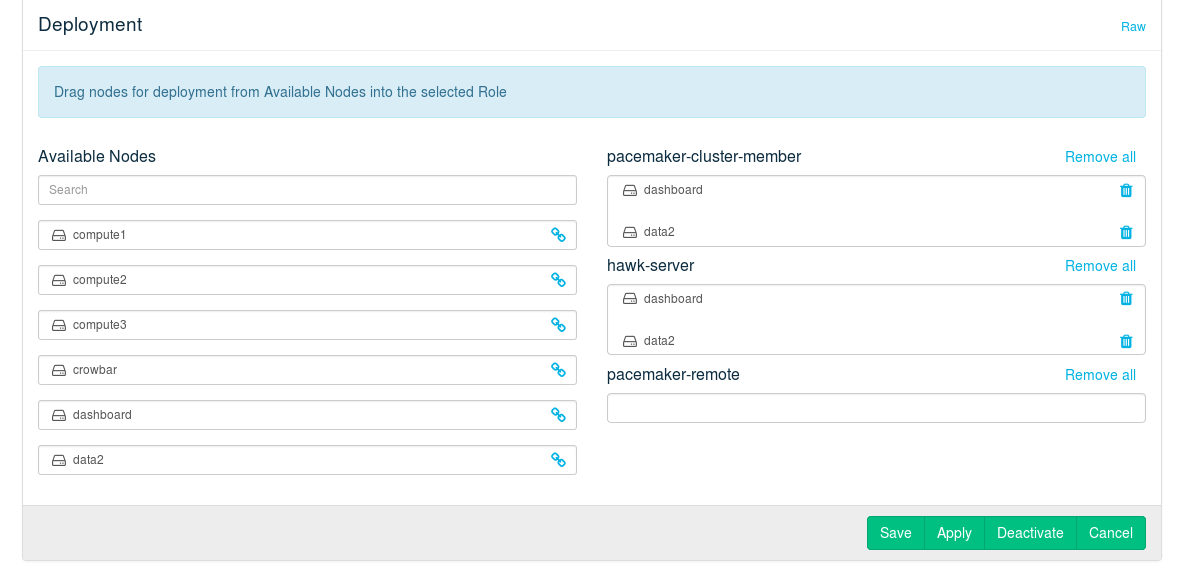Click link icon in dashboard available node row
This screenshot has width=1183, height=581.
(x=558, y=415)
